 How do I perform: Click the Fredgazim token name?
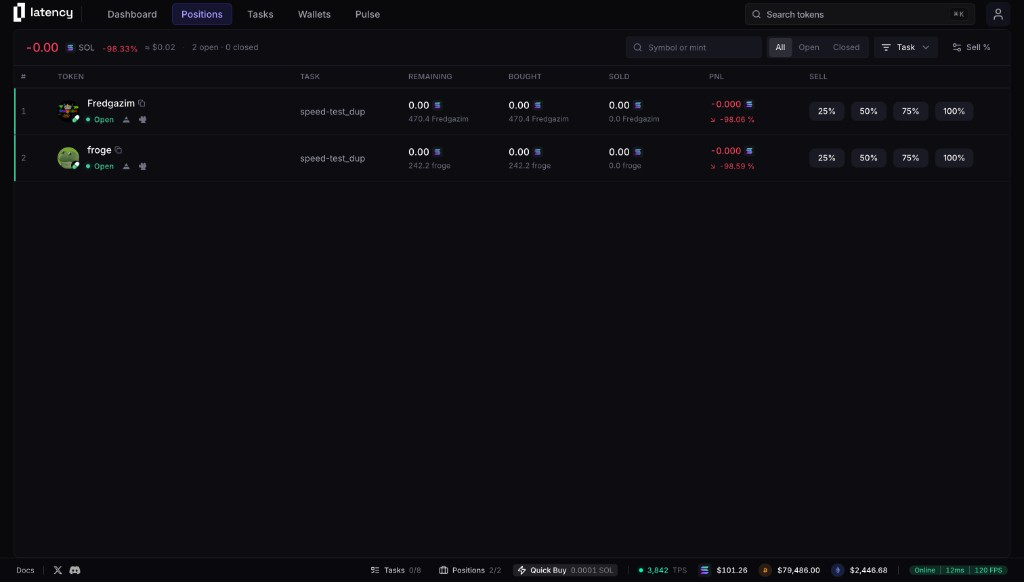110,103
